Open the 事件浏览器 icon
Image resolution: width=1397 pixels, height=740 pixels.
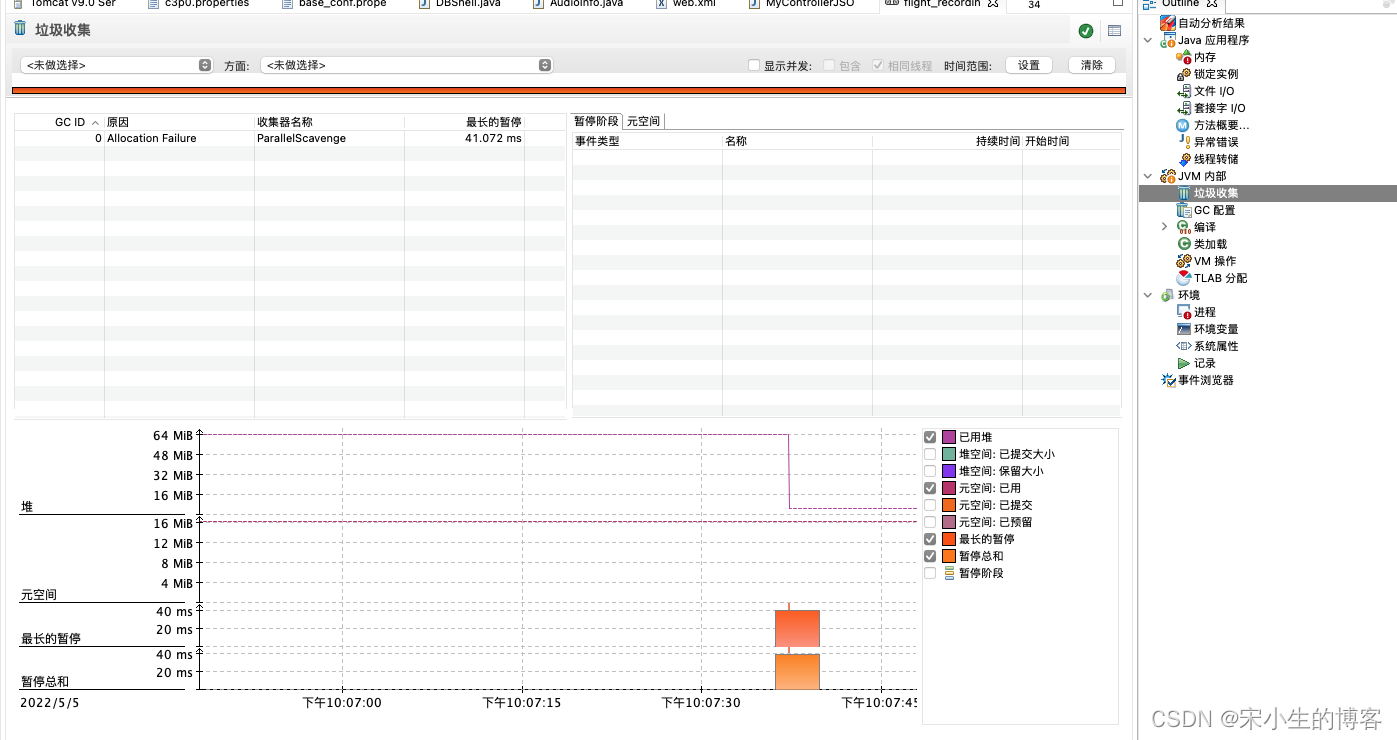click(1168, 380)
